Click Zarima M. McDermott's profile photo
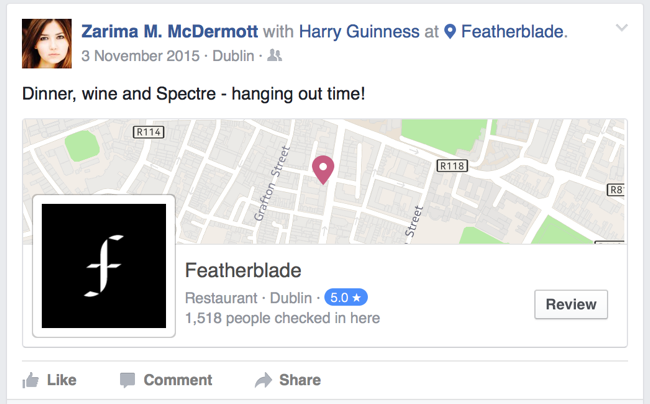The width and height of the screenshot is (650, 404). coord(47,44)
